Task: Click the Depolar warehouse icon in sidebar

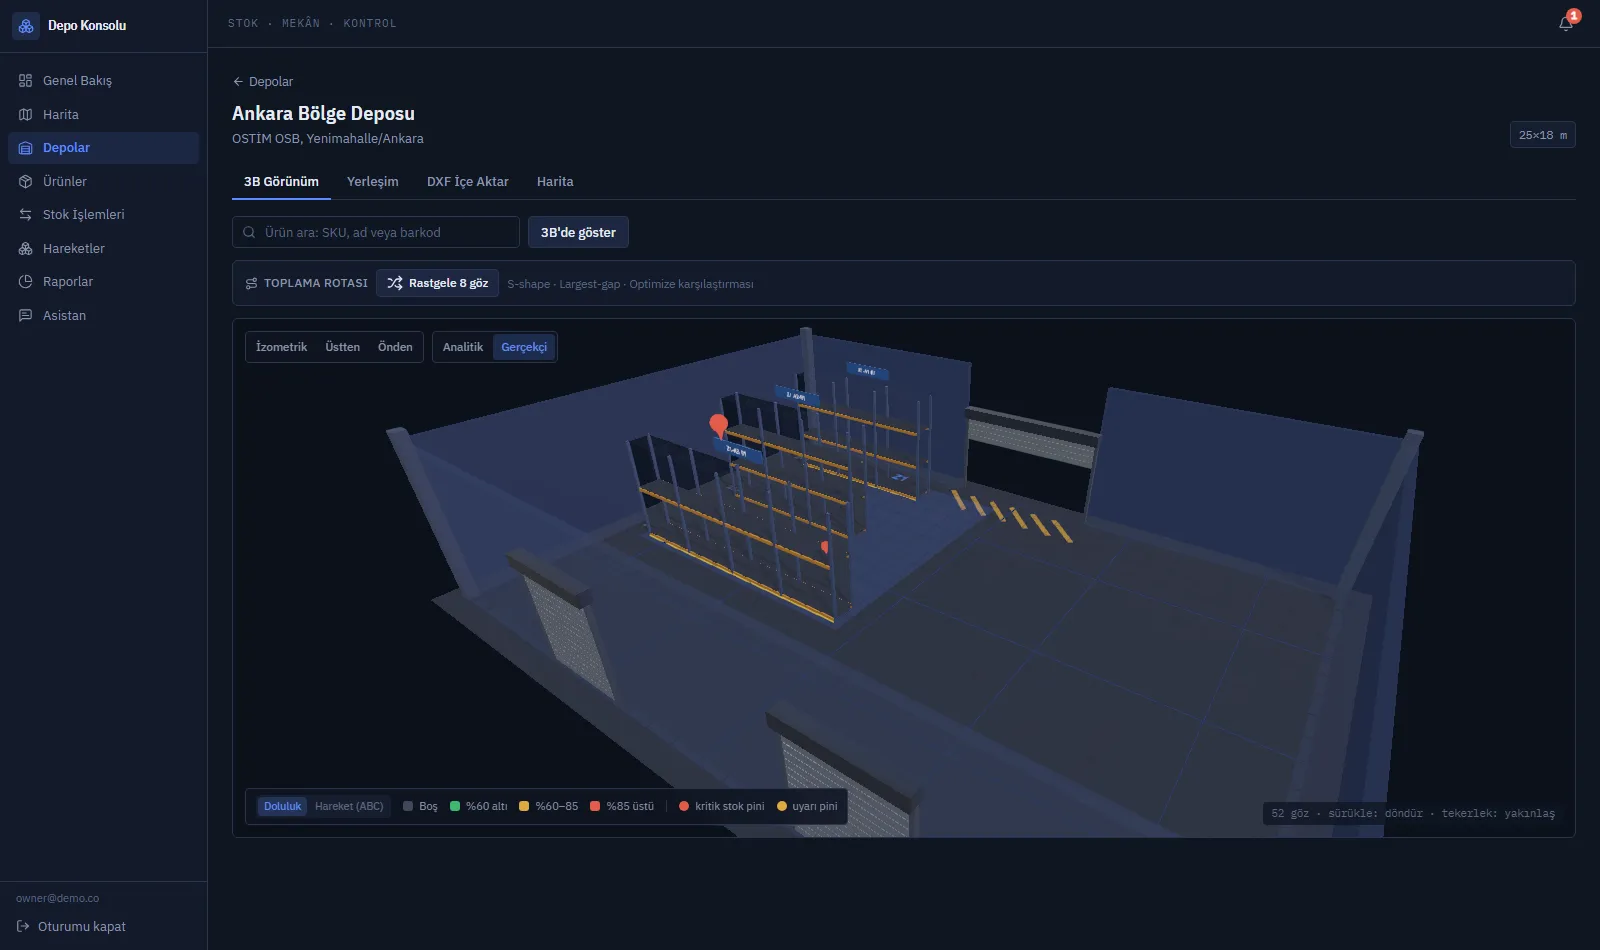Action: [x=26, y=148]
